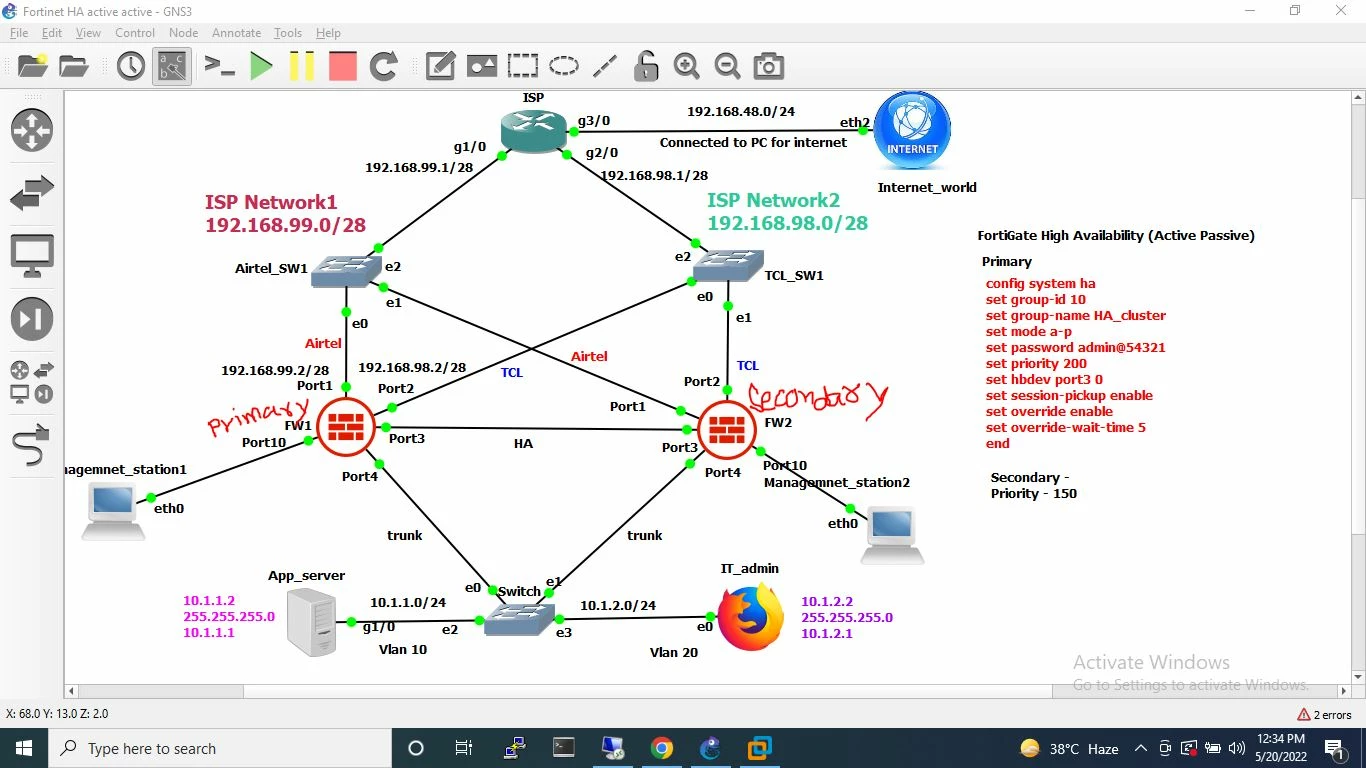Start all nodes with green play button
This screenshot has width=1366, height=768.
click(261, 66)
